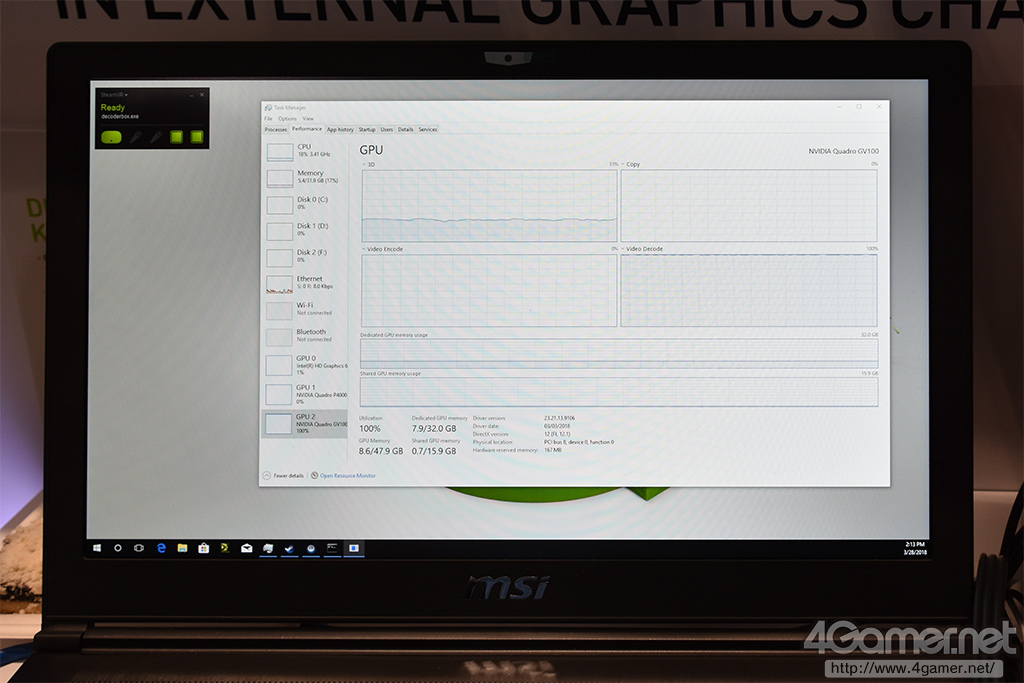Select GPU 1 NVIDIA Quadro P4000
This screenshot has height=683, width=1024.
point(305,394)
